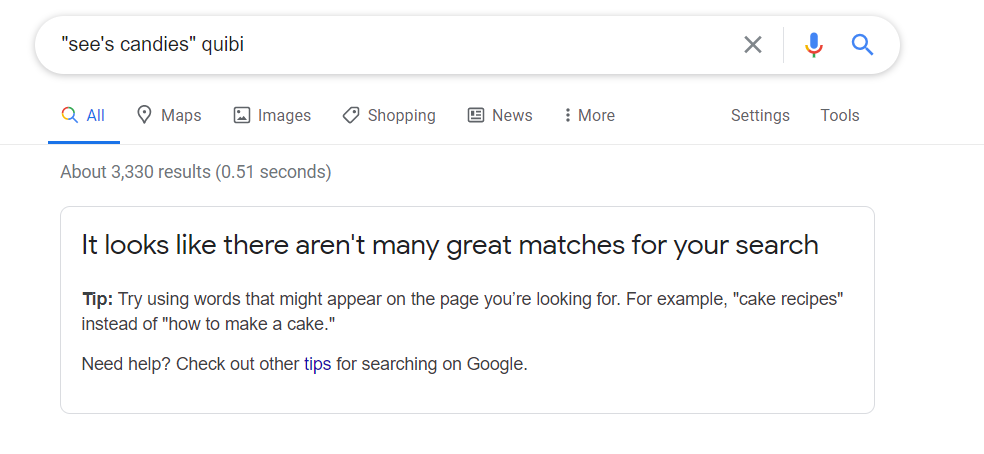The height and width of the screenshot is (454, 984).
Task: Click the Images picture icon
Action: tap(242, 115)
